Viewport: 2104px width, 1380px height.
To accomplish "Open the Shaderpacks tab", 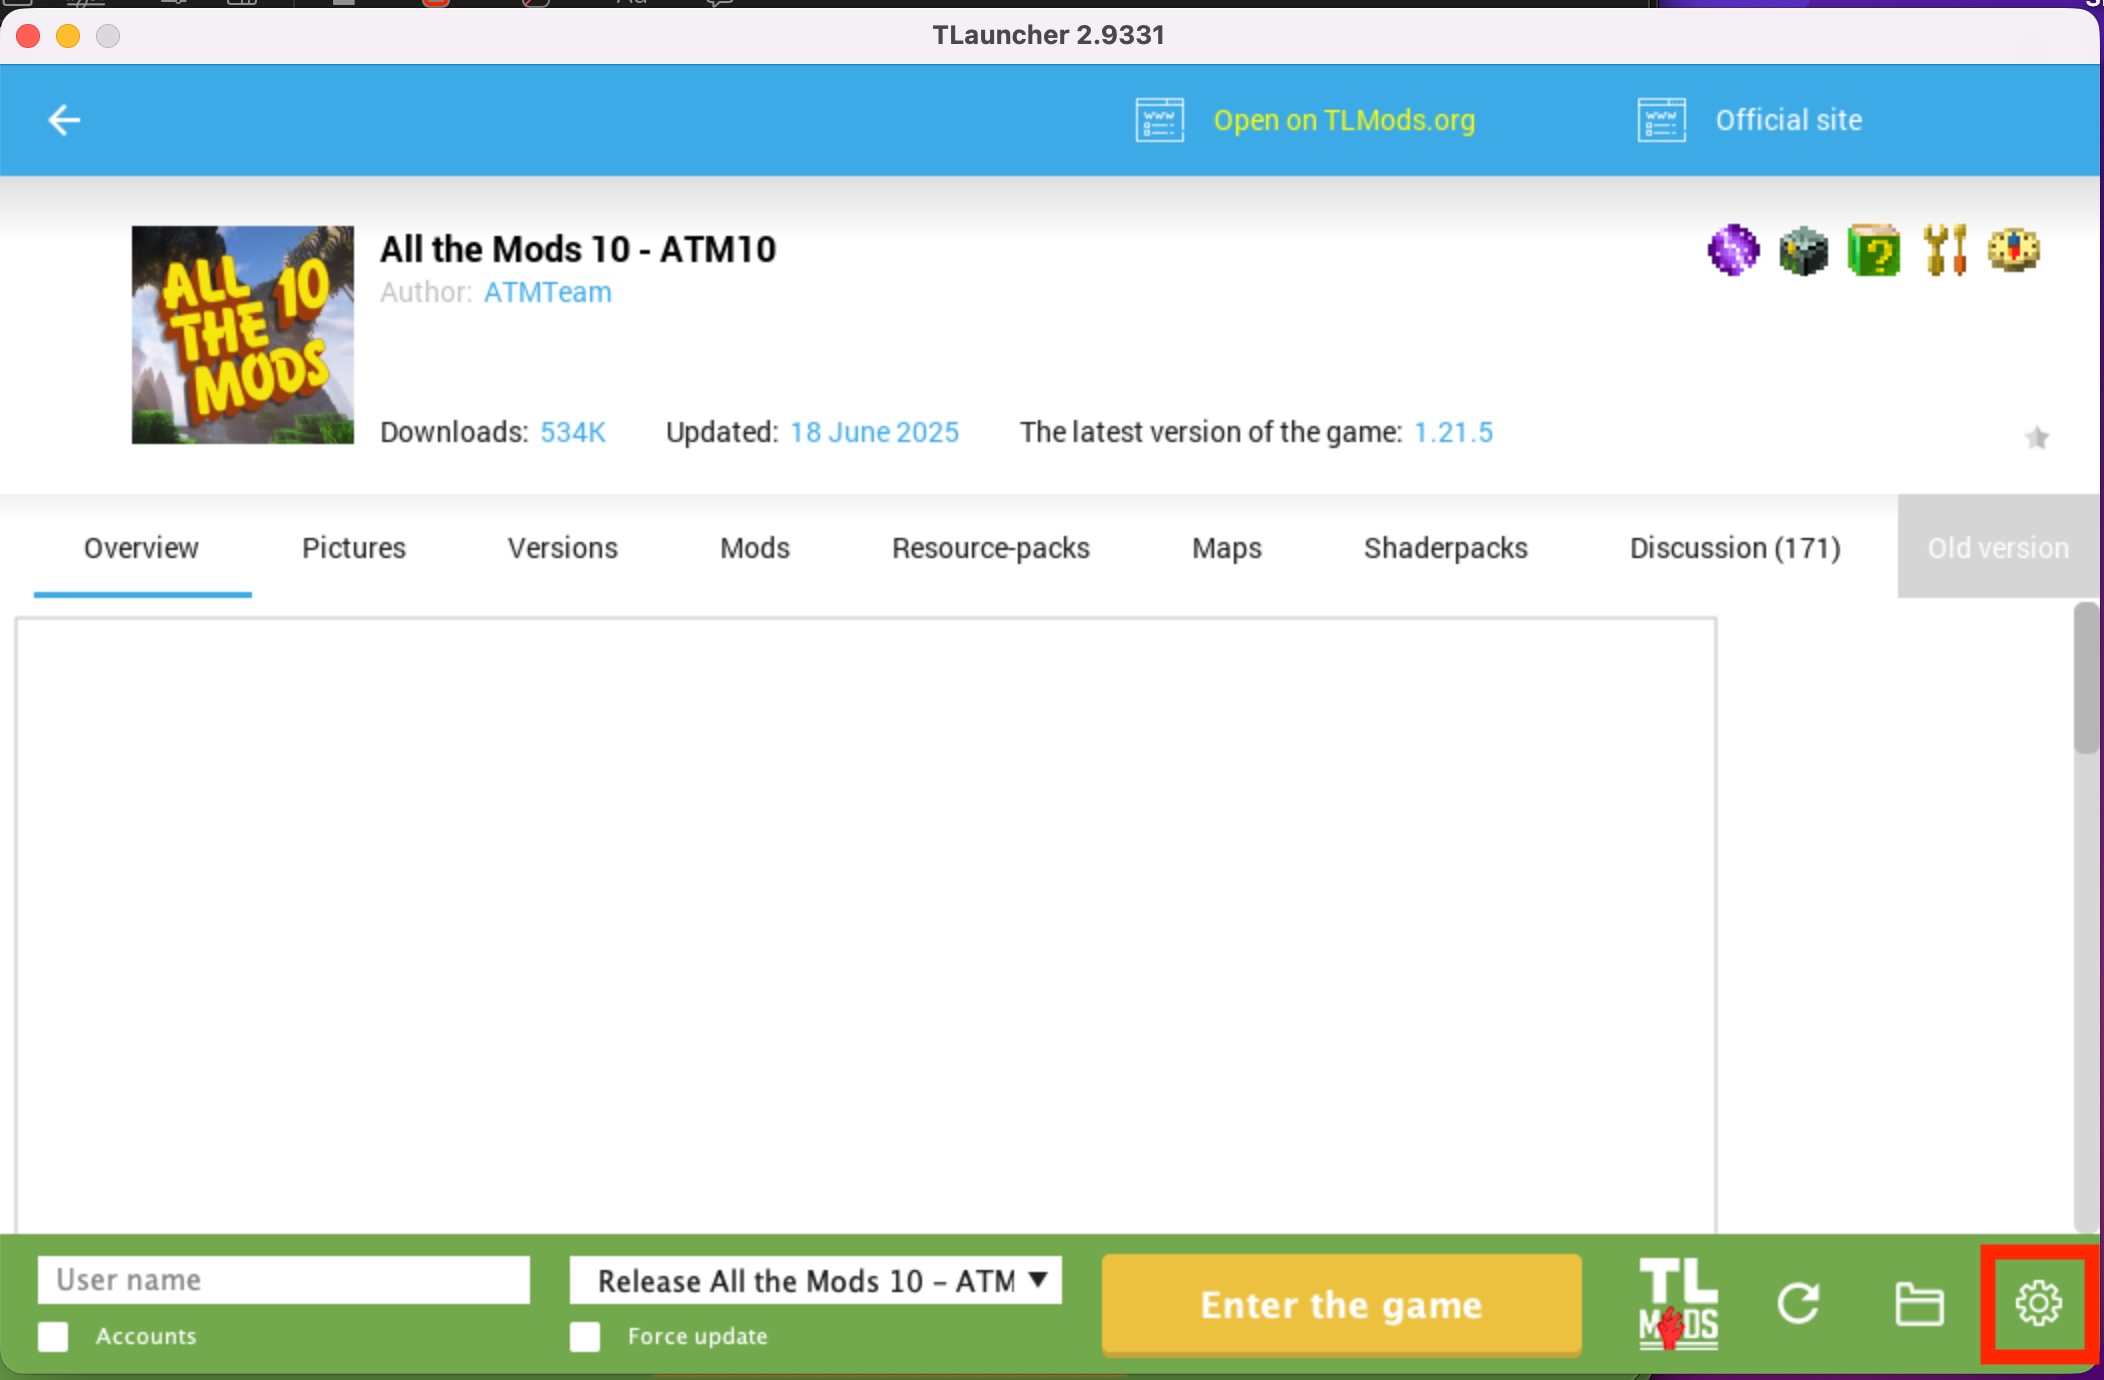I will [x=1446, y=548].
